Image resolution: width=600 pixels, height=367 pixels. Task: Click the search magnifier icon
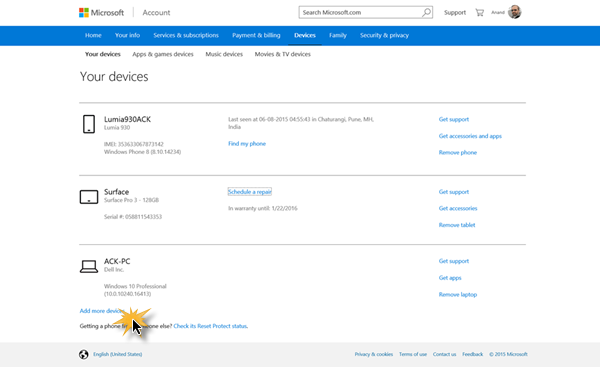click(x=426, y=12)
